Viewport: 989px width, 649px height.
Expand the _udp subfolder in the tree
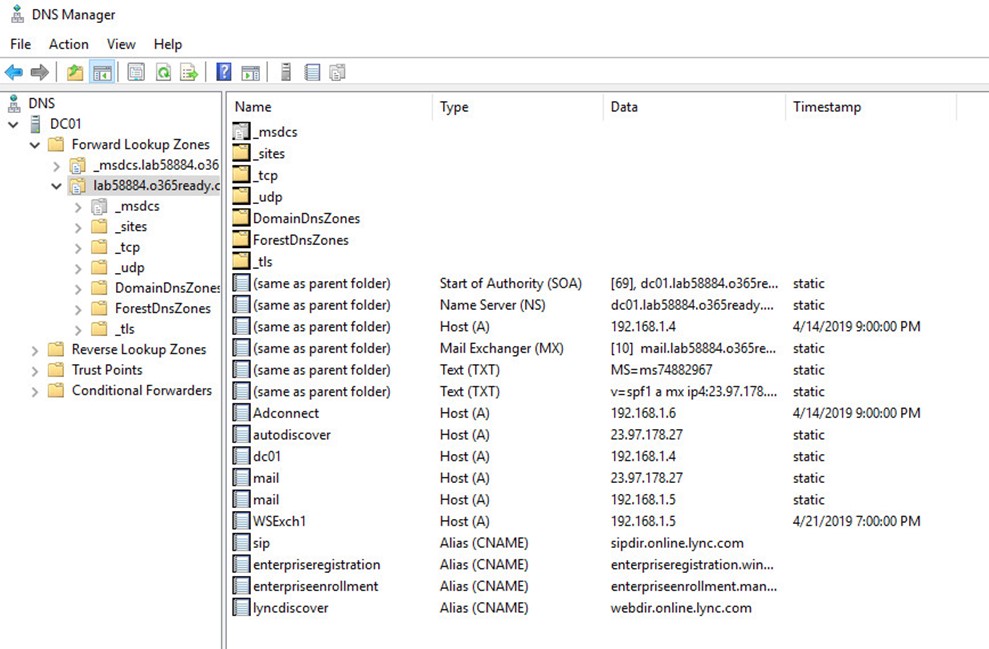click(x=78, y=269)
